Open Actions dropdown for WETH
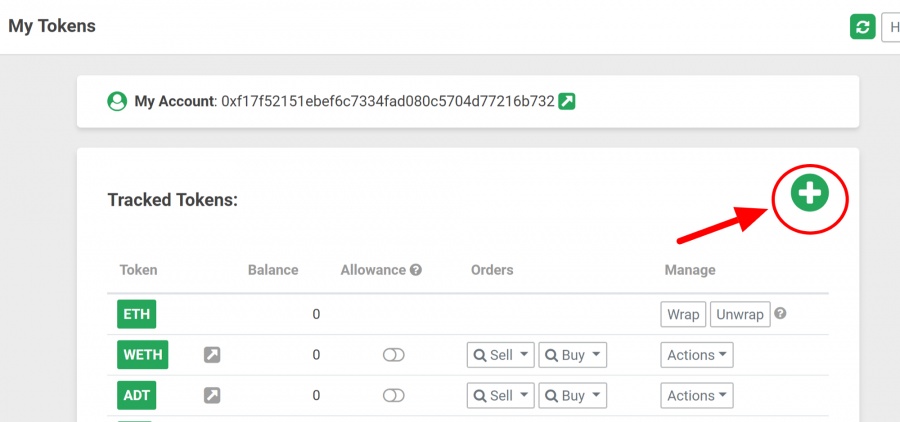Screen dimensions: 900x422 (x=697, y=355)
